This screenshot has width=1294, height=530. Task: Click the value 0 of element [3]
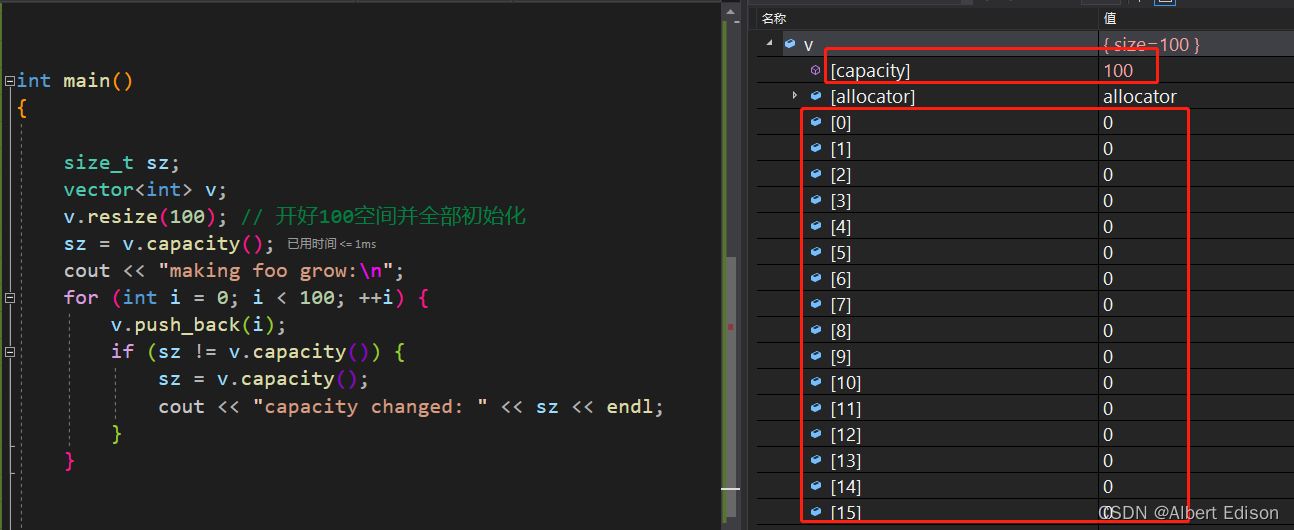[1108, 200]
